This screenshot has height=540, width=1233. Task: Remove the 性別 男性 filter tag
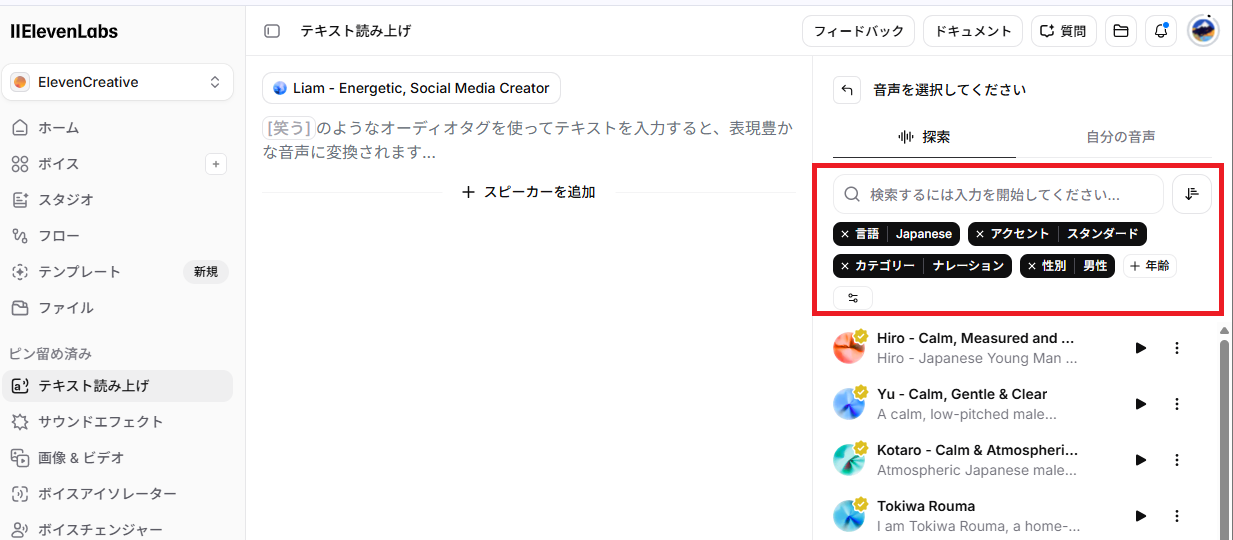[1032, 266]
